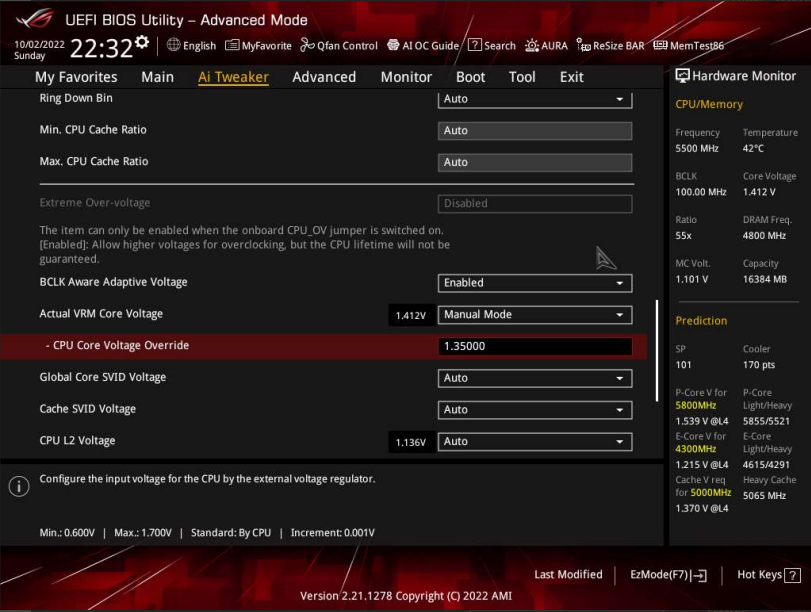This screenshot has width=811, height=612.
Task: Click the Hot Keys button
Action: (x=768, y=575)
